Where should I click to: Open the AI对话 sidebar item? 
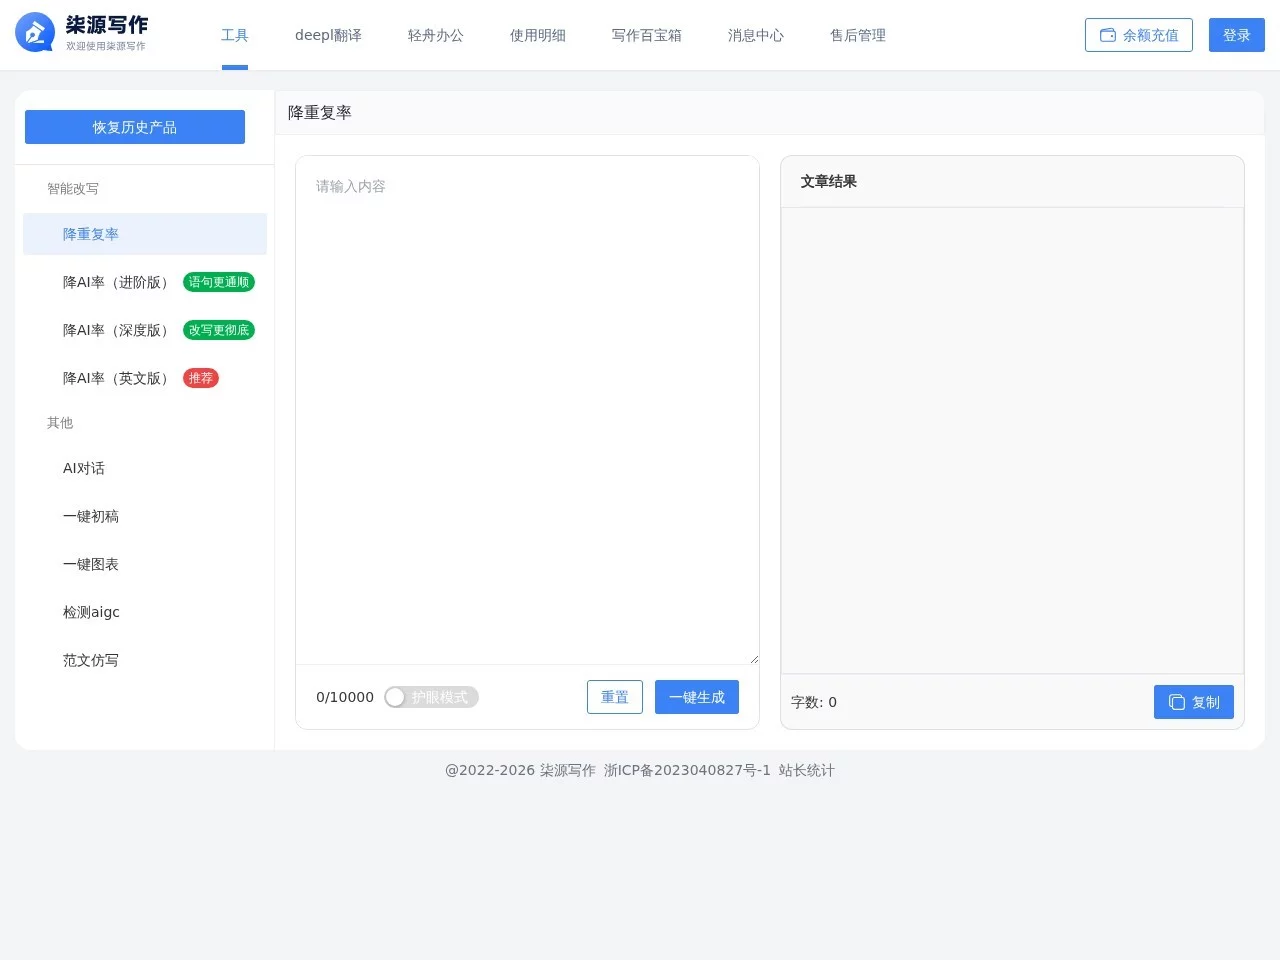[x=84, y=468]
